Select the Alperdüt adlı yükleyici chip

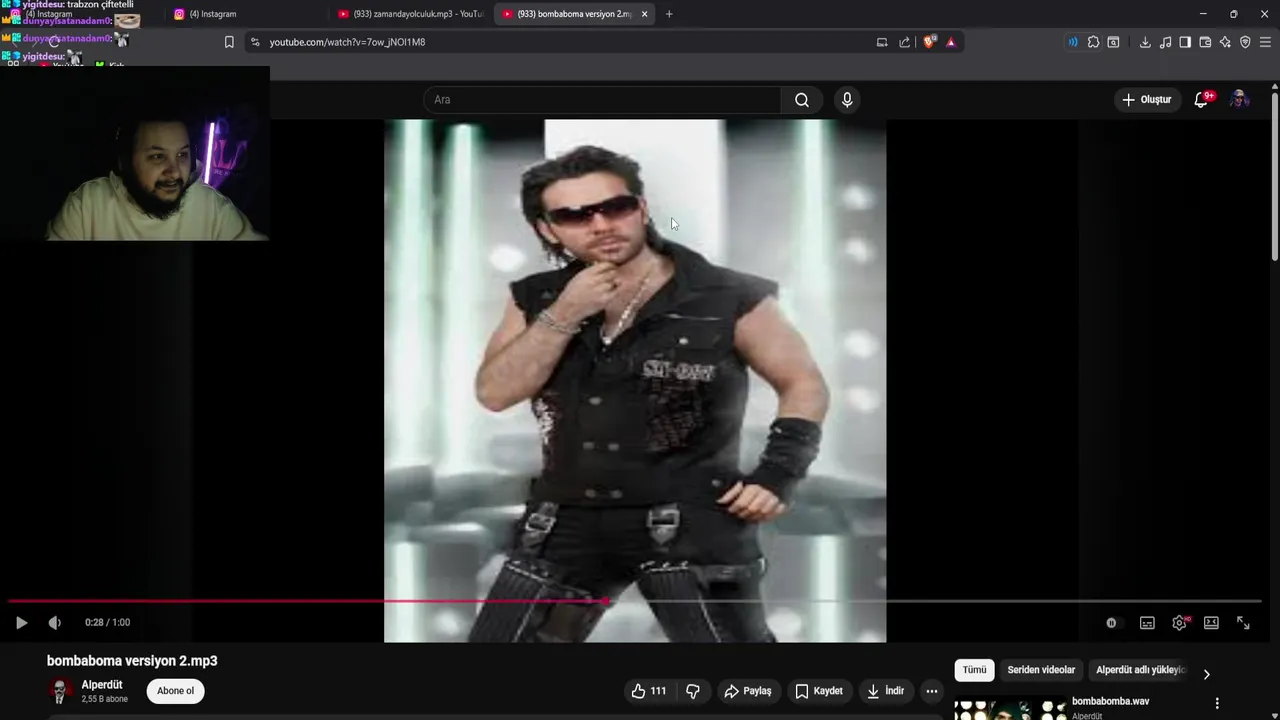tap(1140, 670)
